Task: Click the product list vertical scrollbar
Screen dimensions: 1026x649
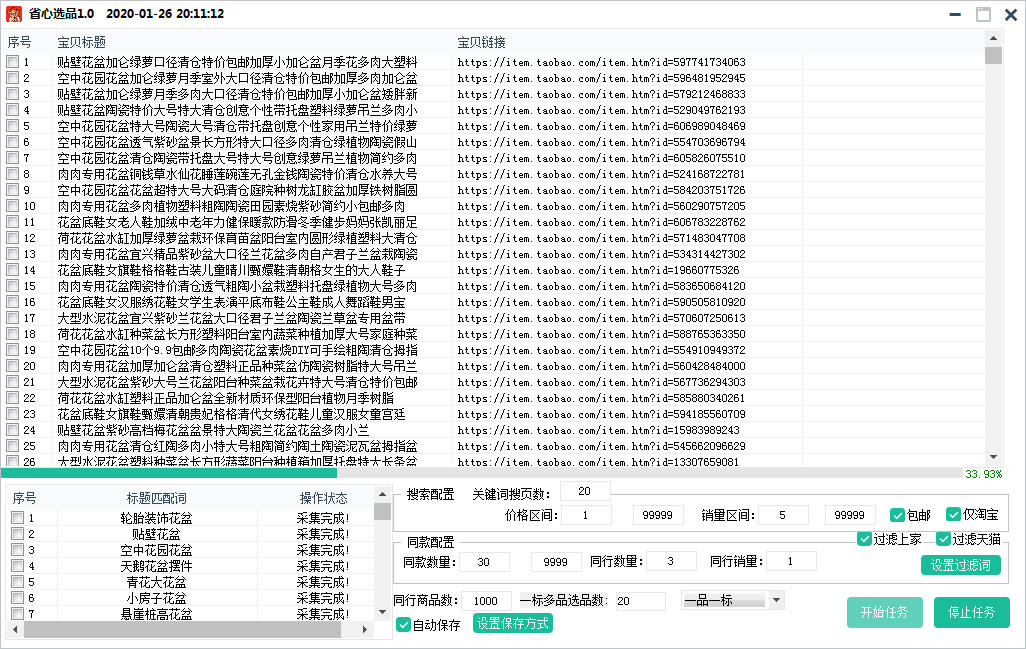Action: [993, 250]
